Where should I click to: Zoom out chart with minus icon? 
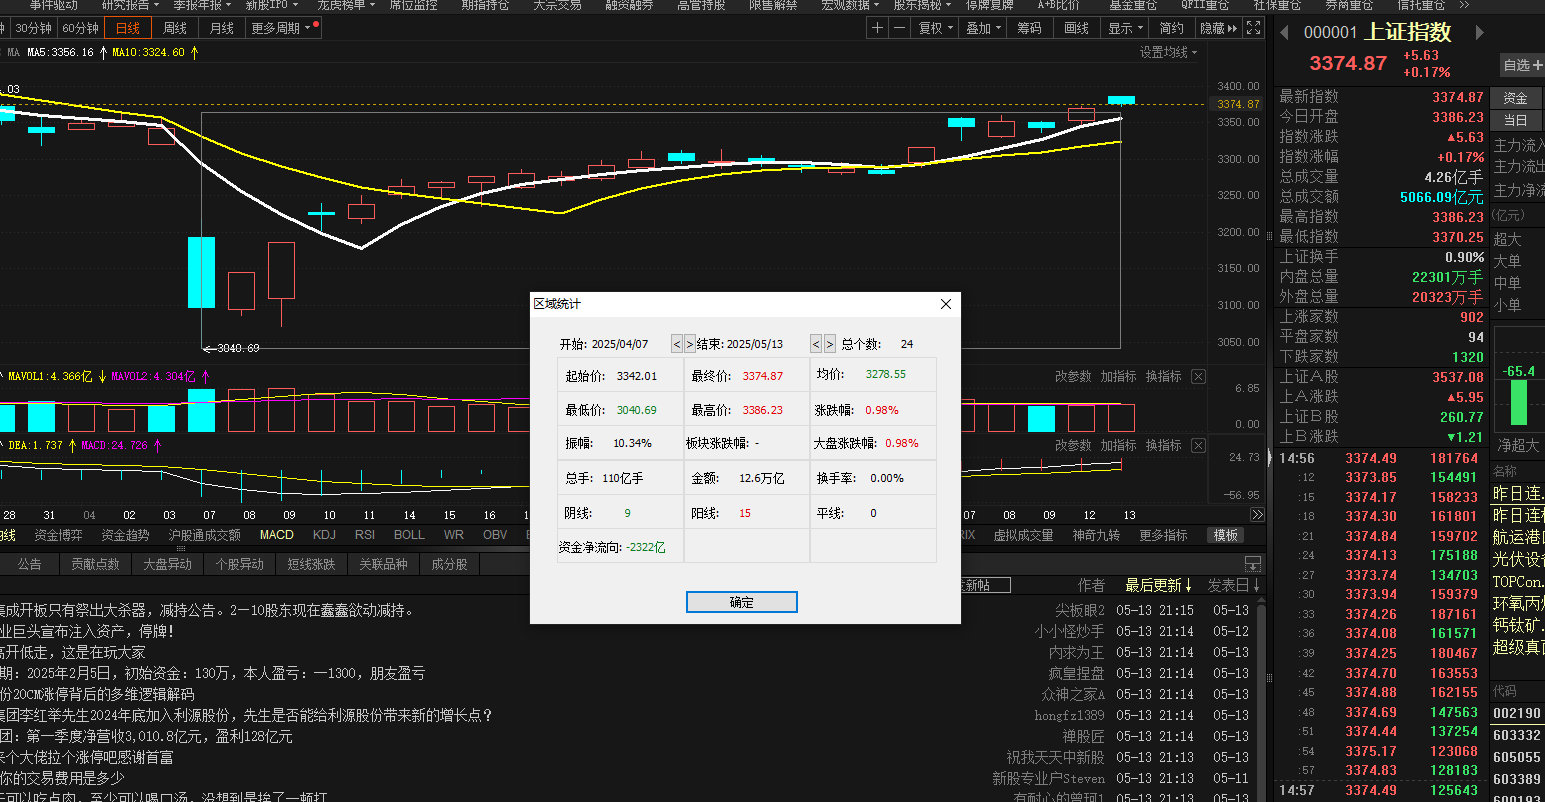pos(900,28)
